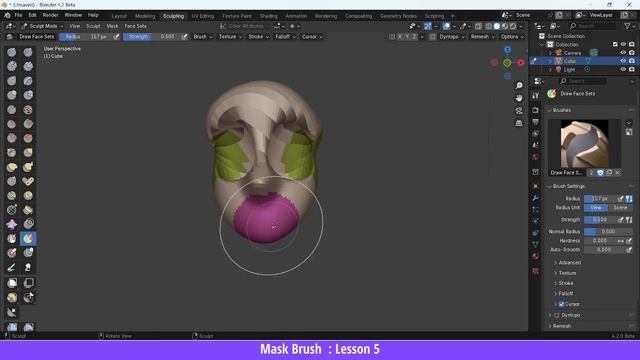Click the green Y axis gizmo ball
This screenshot has height=360, width=640.
[x=507, y=63]
